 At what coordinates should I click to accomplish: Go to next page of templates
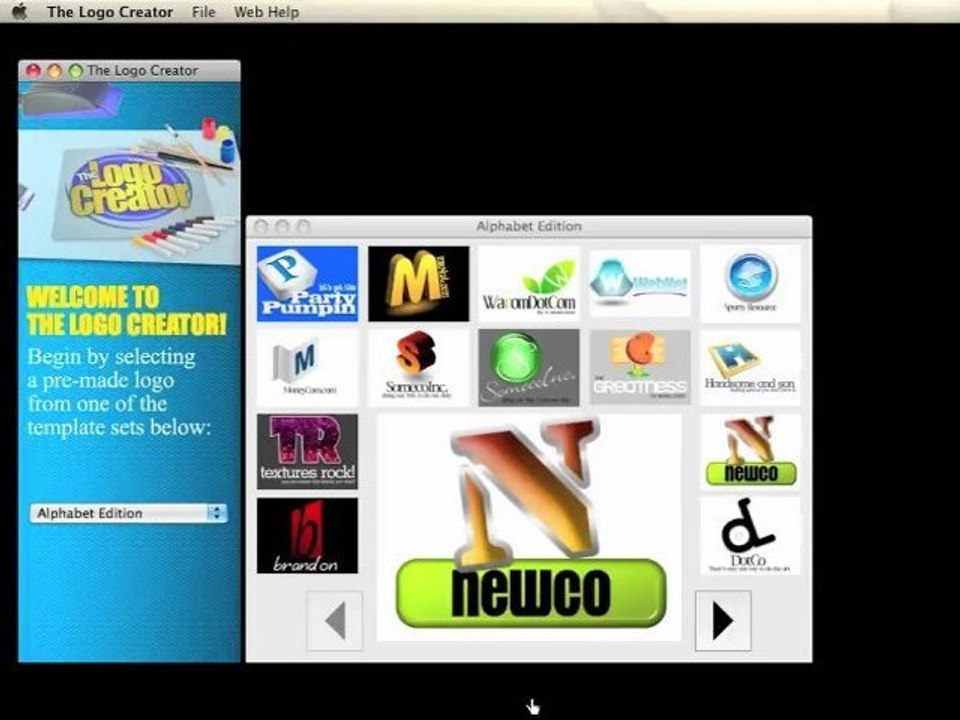click(x=723, y=621)
